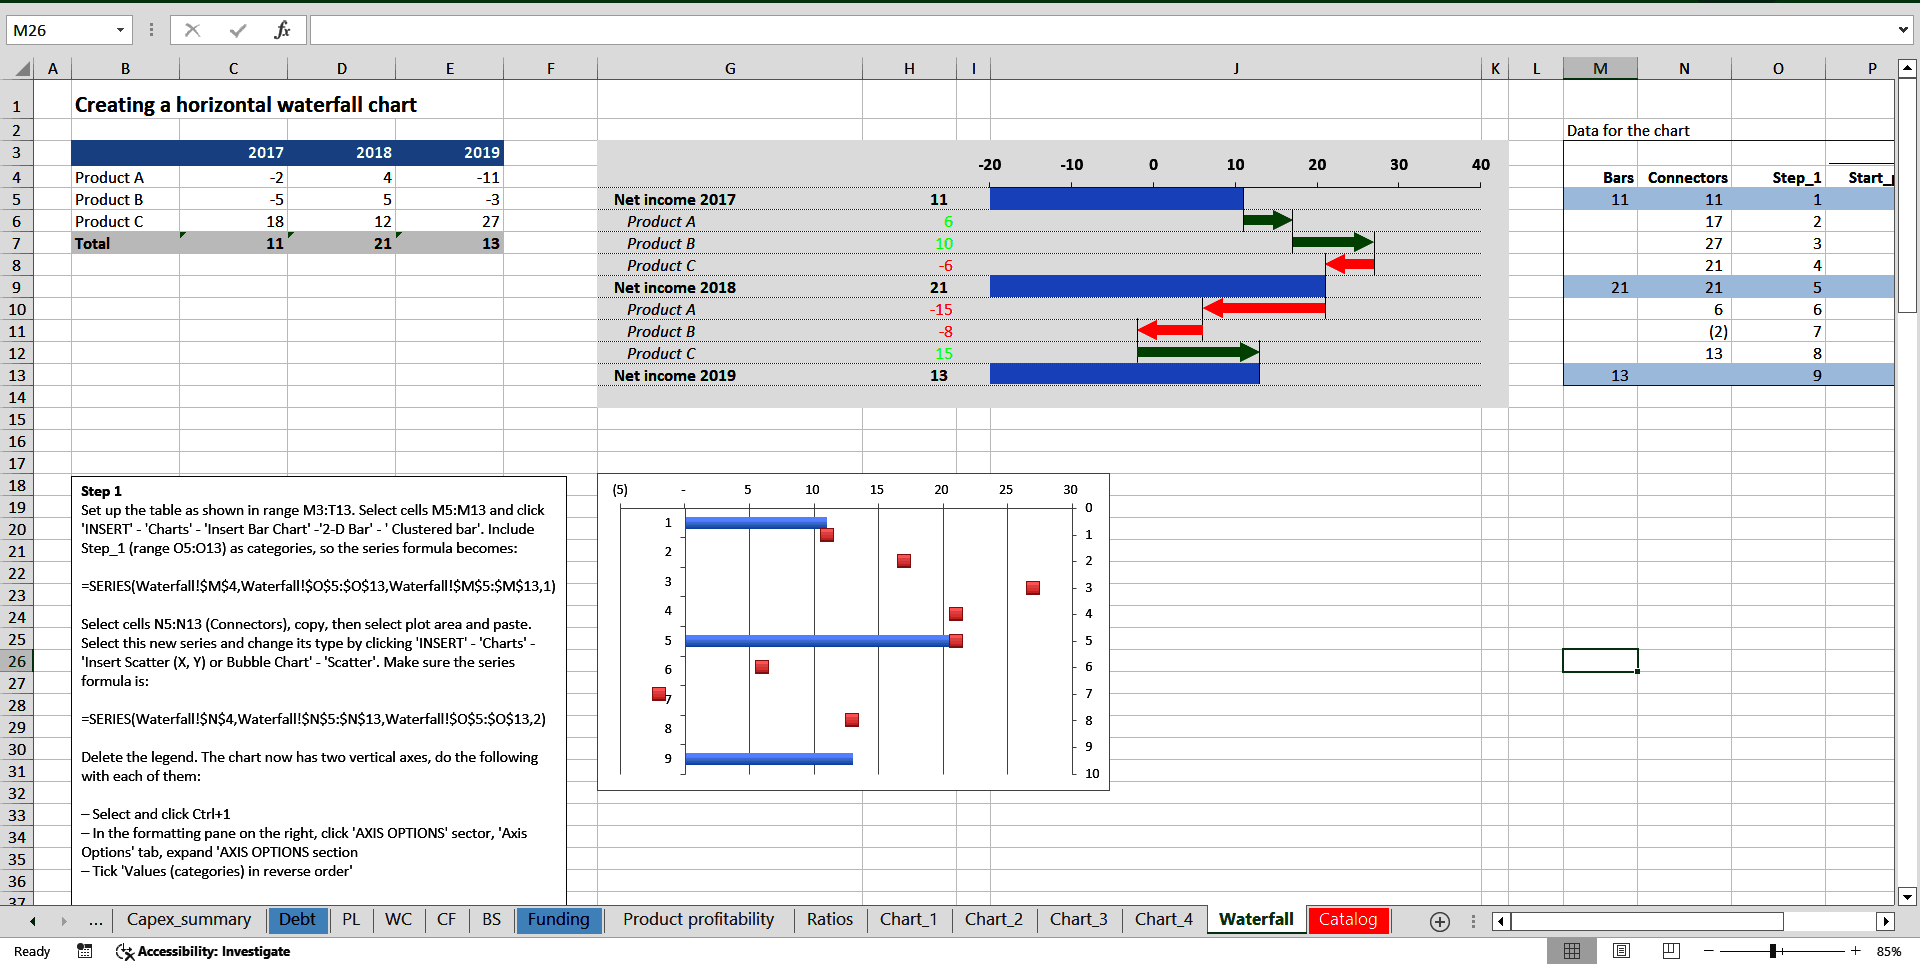Open the Debt sheet tab
This screenshot has width=1920, height=966.
(x=297, y=920)
